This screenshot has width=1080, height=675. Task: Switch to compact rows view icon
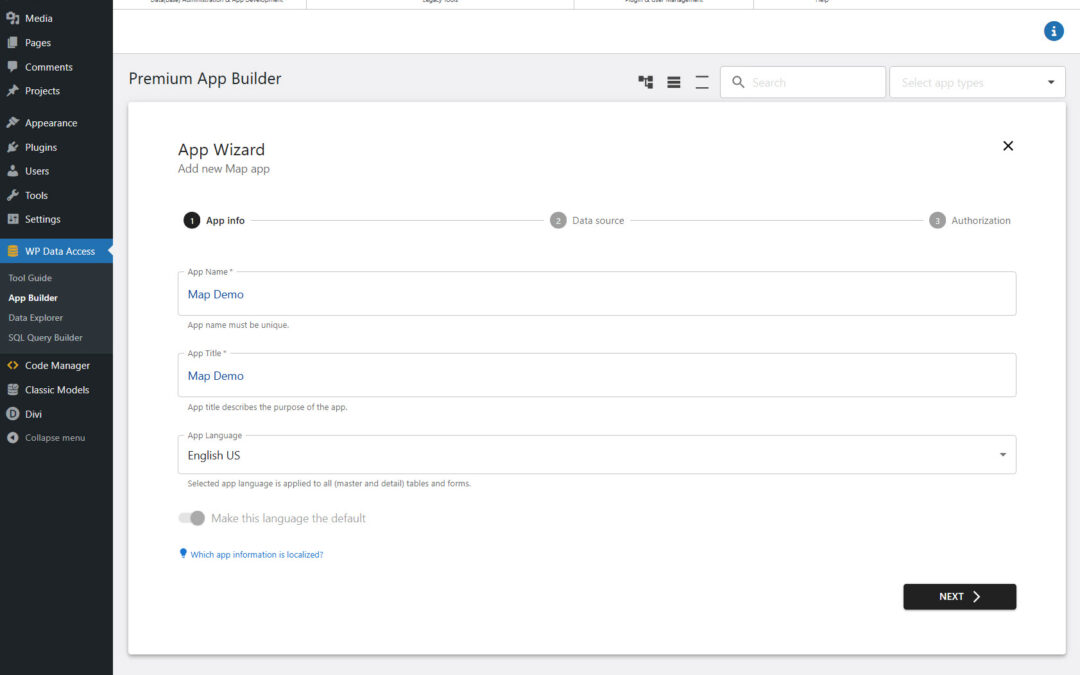(702, 83)
